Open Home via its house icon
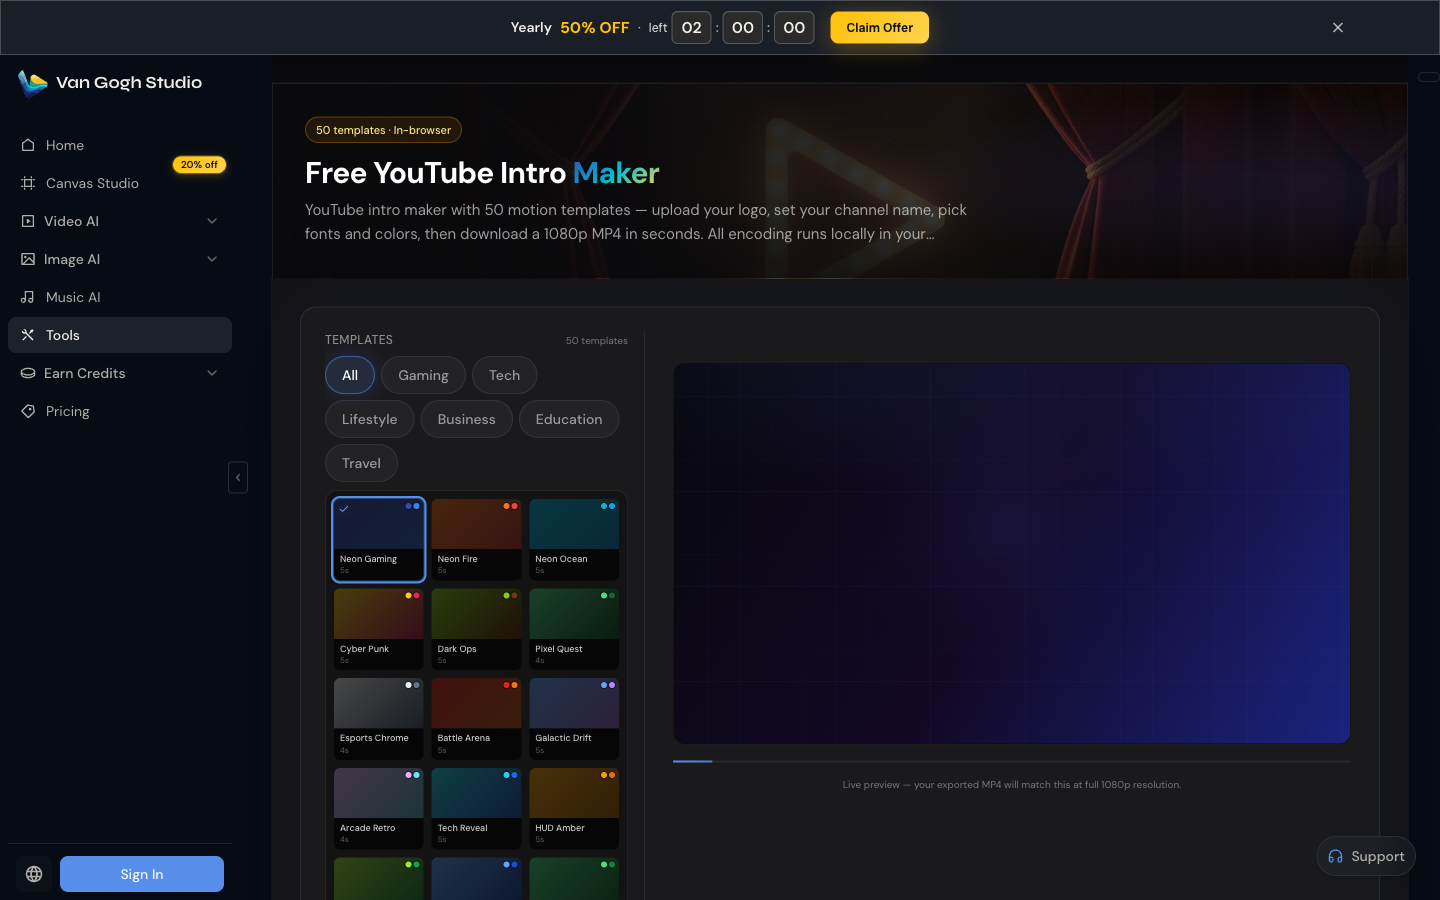The image size is (1440, 900). 28,145
